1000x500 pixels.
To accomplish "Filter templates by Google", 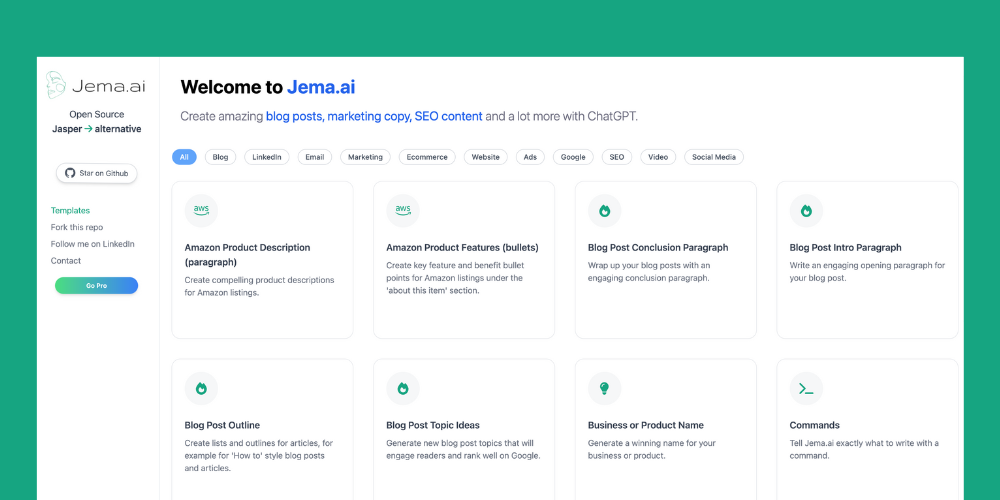I will (x=573, y=157).
